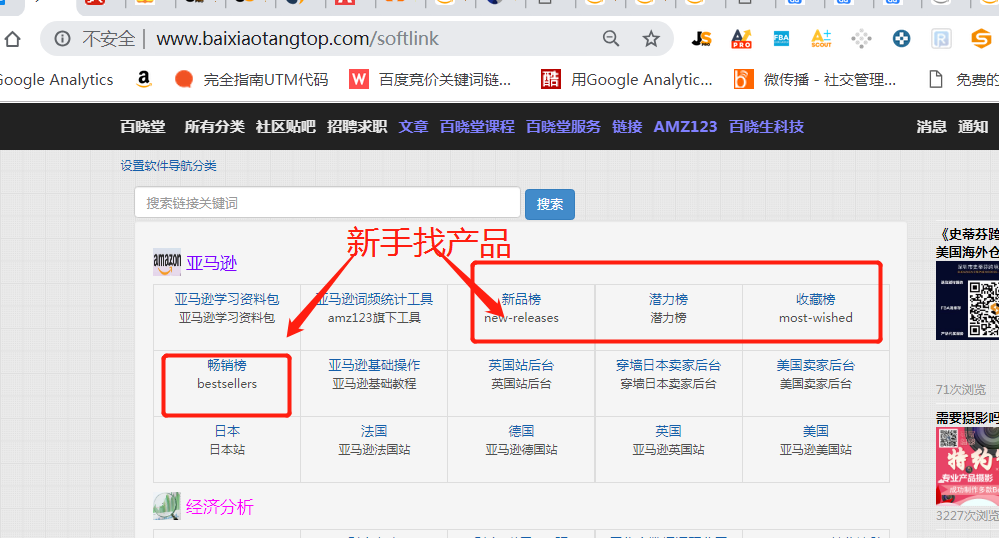
Task: Open the AZ PRO extension icon
Action: 741,39
